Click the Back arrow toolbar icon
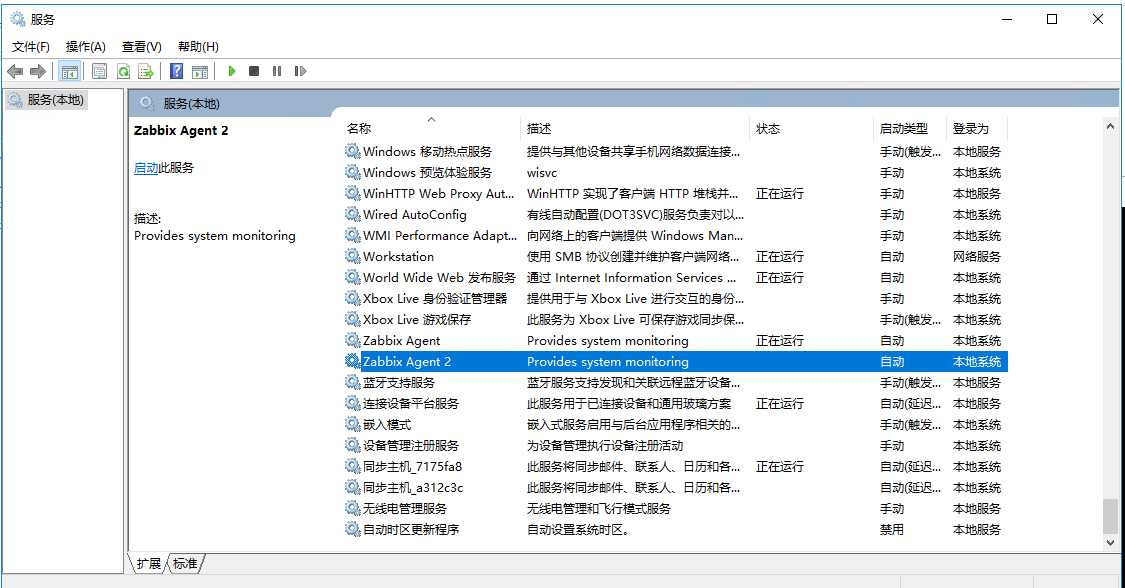Image resolution: width=1125 pixels, height=588 pixels. coord(15,71)
